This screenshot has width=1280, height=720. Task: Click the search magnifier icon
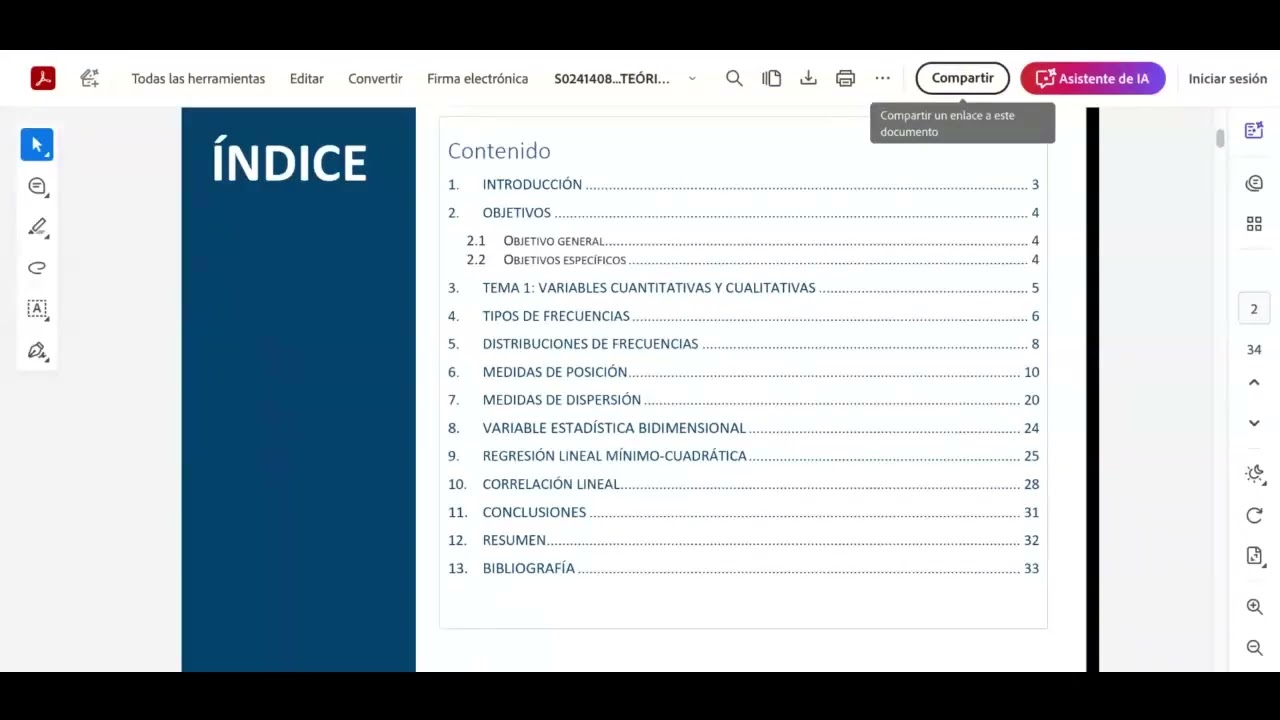click(x=734, y=78)
